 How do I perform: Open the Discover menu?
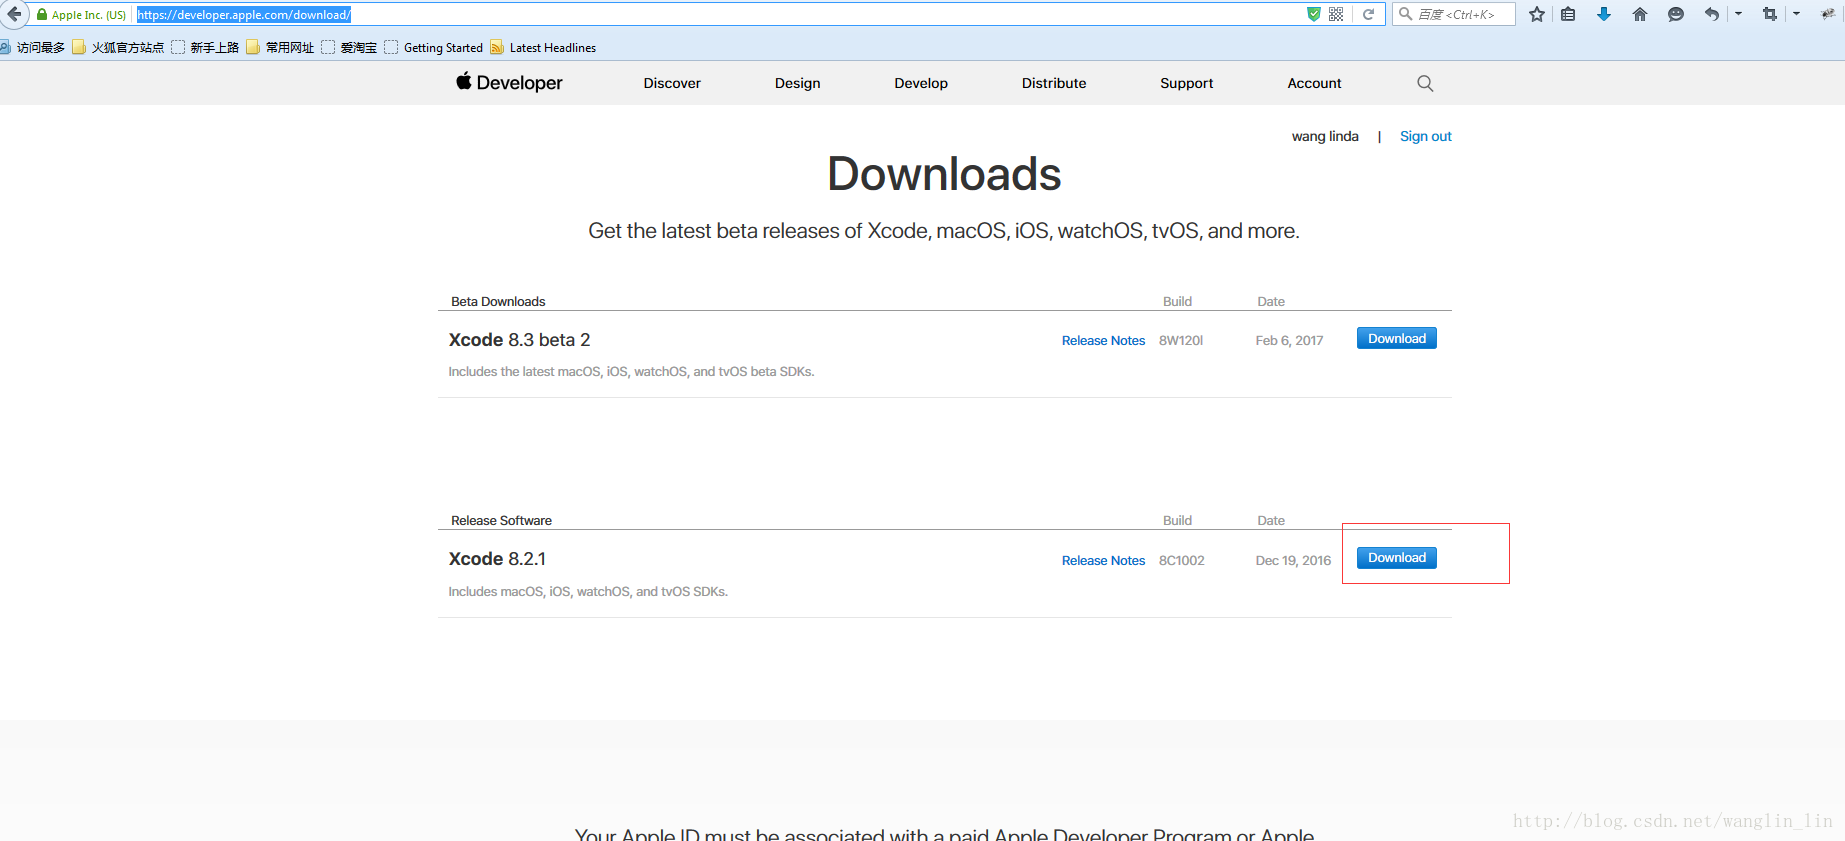tap(672, 83)
